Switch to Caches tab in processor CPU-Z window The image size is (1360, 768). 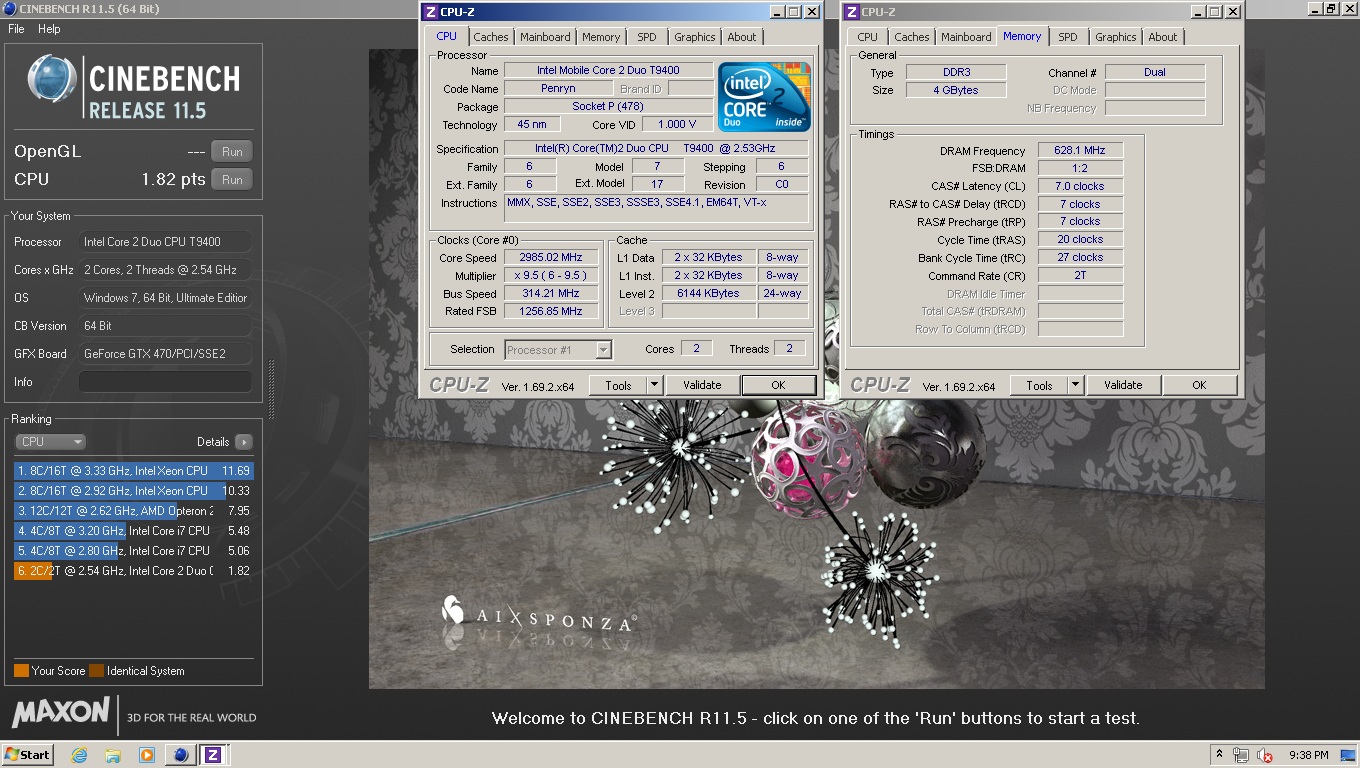(490, 37)
